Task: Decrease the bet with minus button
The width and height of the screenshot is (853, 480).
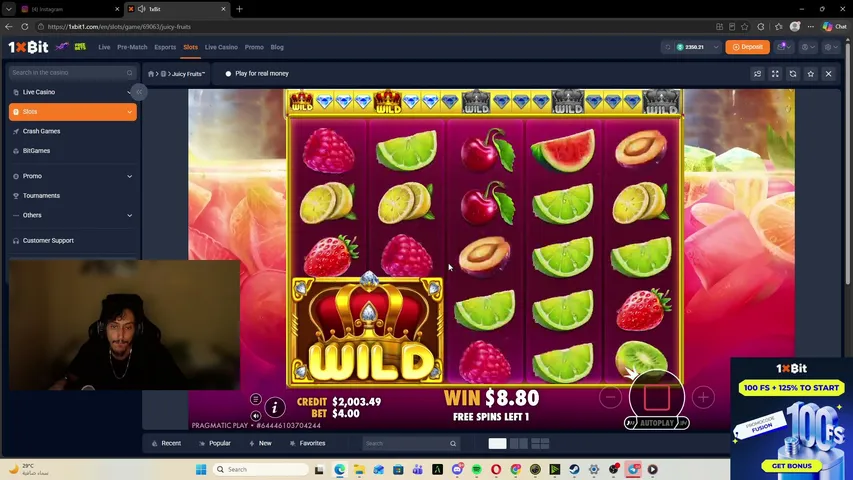Action: click(x=610, y=397)
